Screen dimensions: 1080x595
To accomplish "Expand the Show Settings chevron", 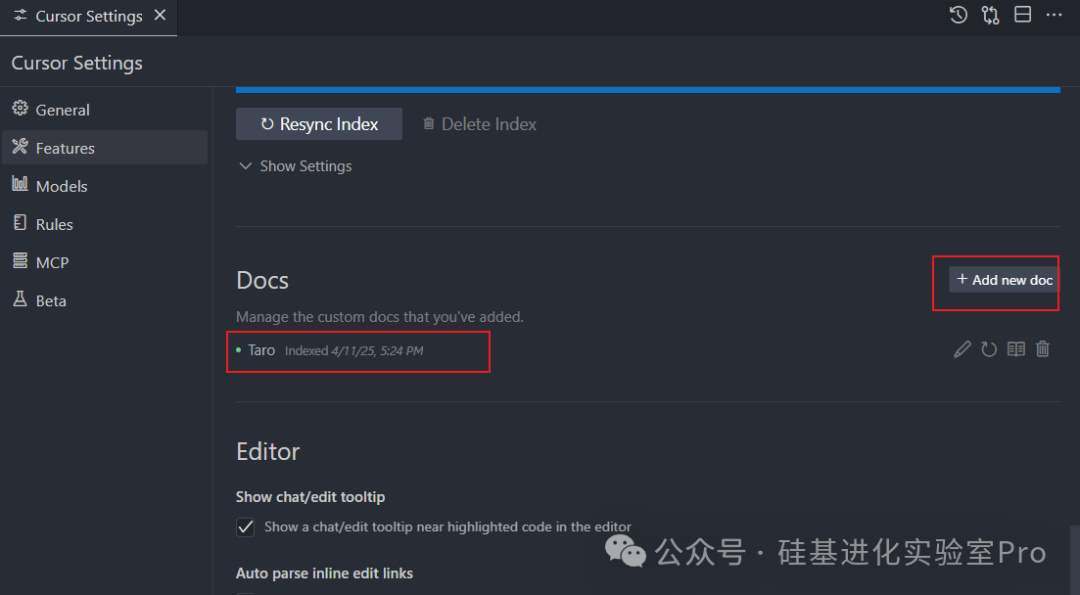I will (245, 166).
